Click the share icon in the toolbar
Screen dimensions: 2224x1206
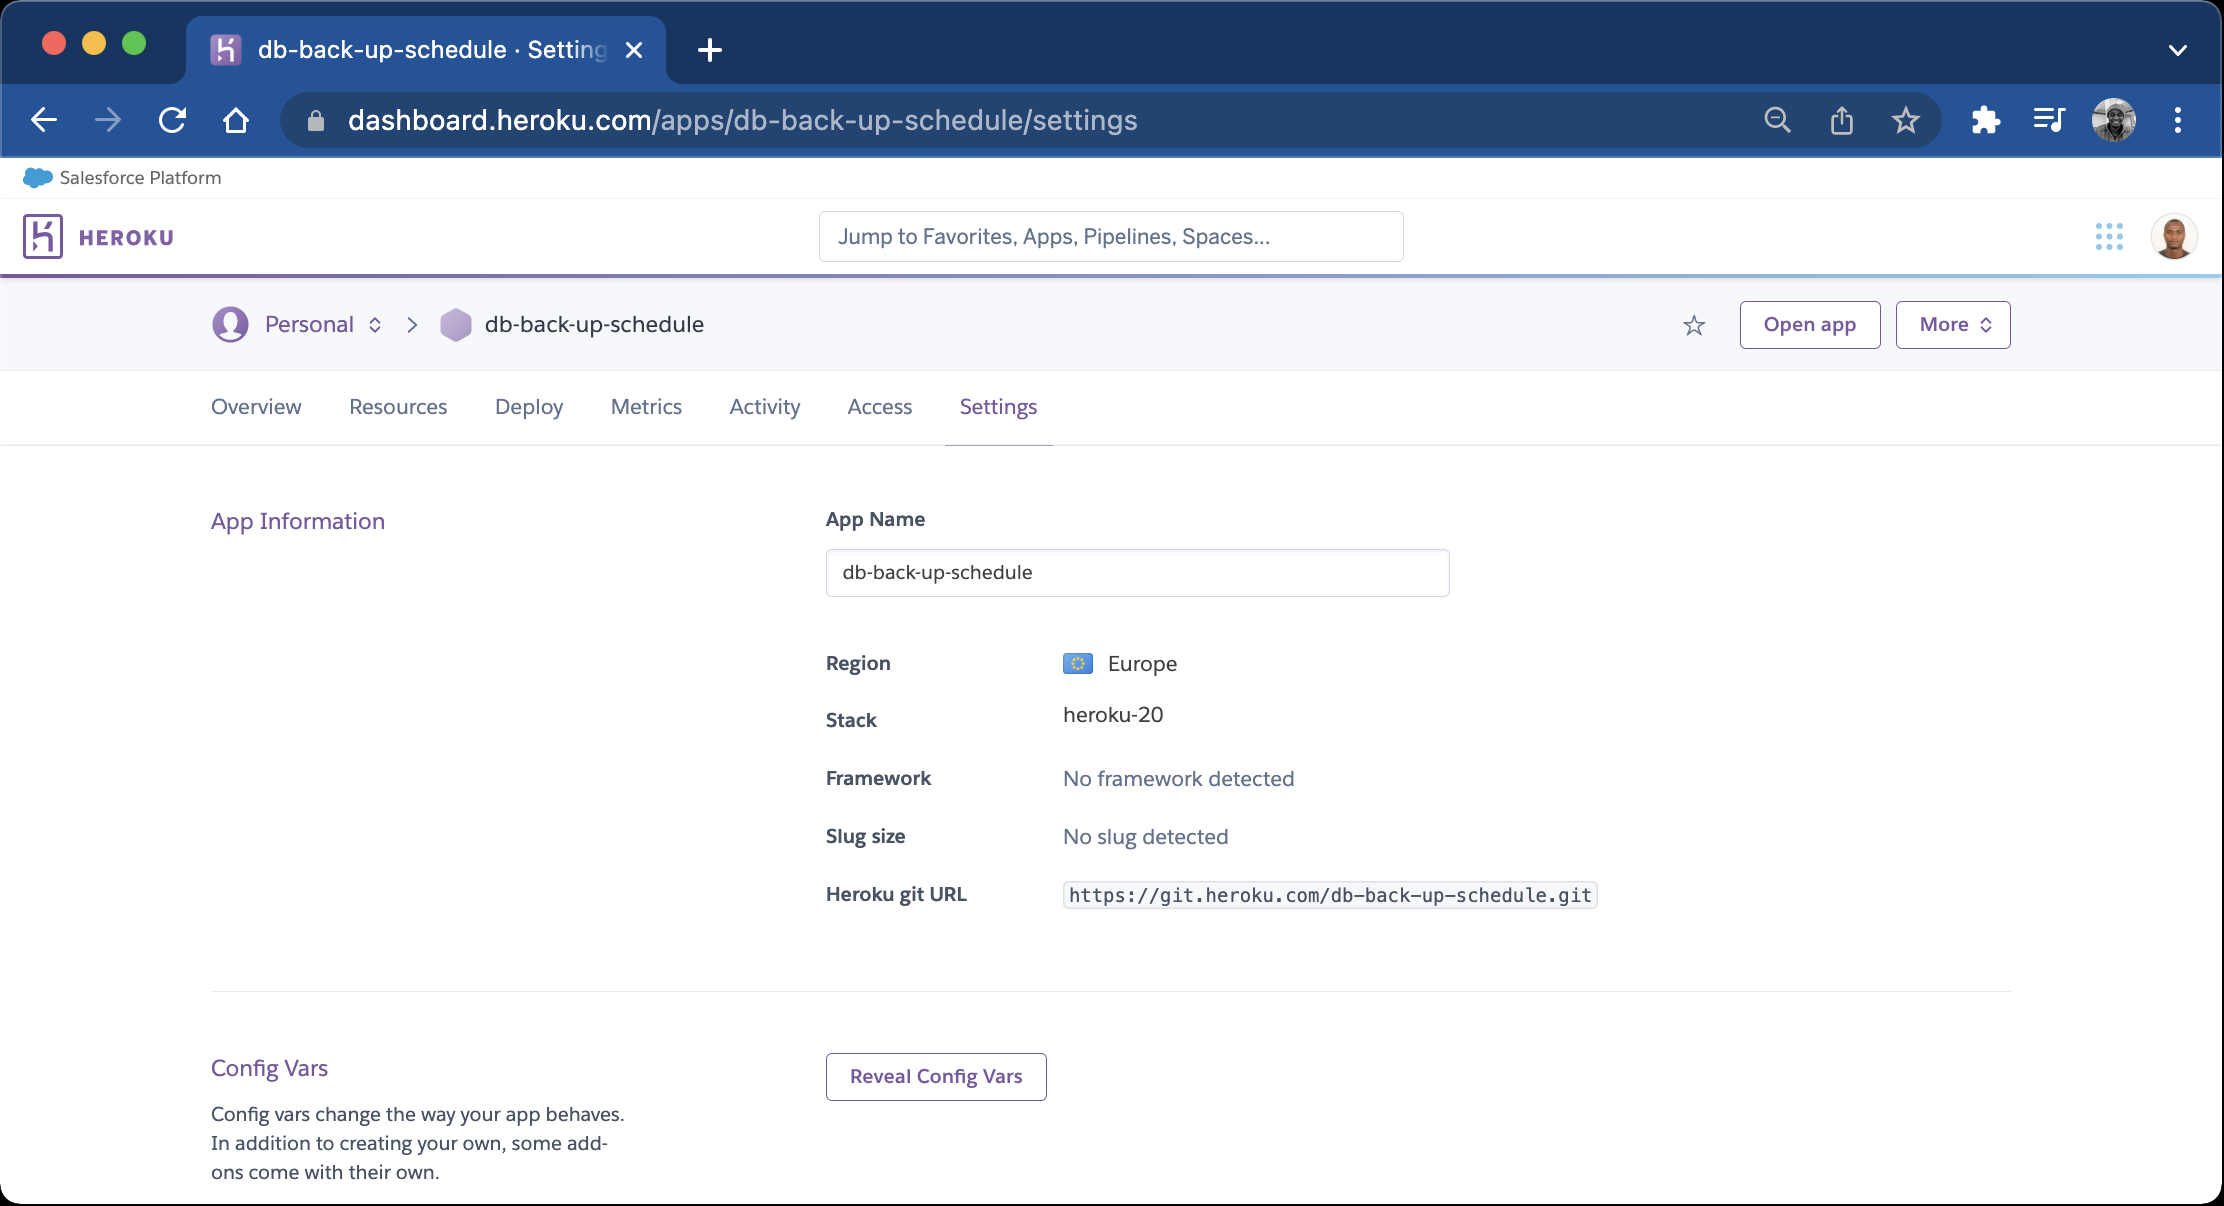(x=1841, y=120)
